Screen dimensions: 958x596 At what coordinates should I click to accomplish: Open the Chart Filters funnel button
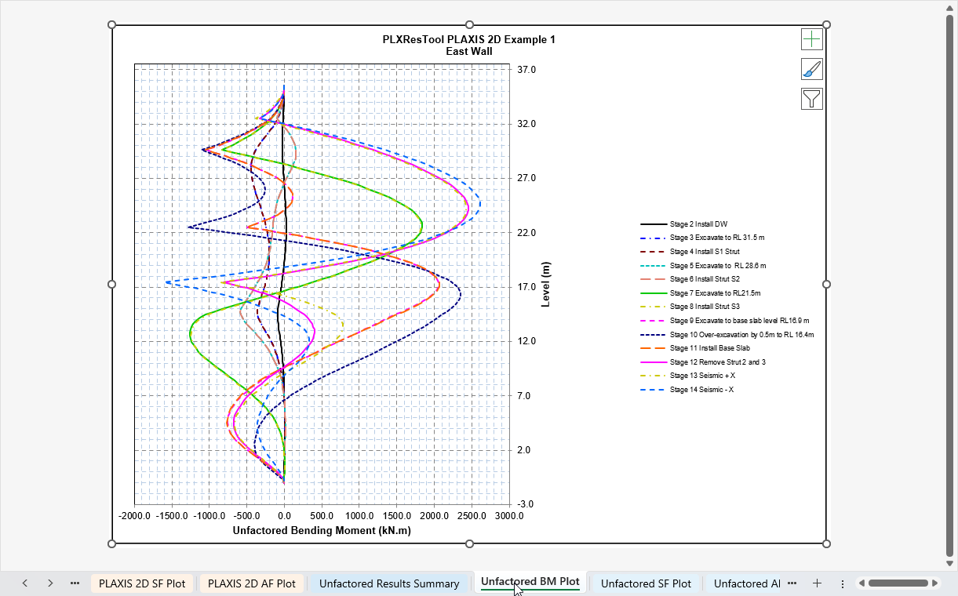pos(811,99)
